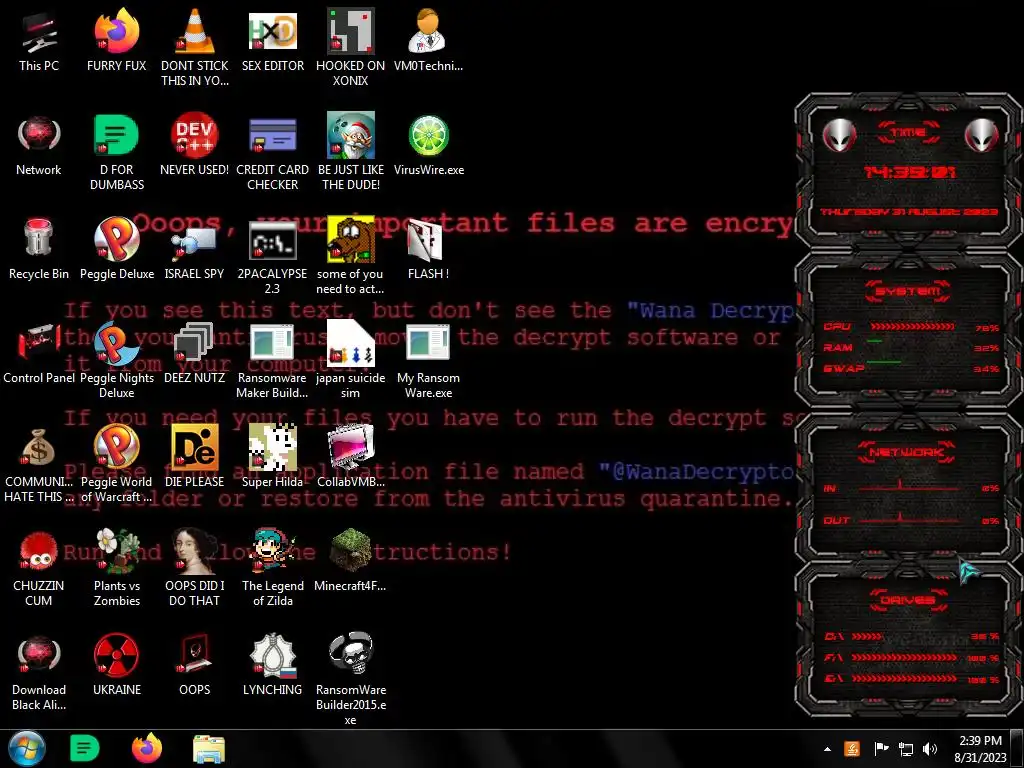Click the C:\ drive usage bar
Viewport: 1024px width, 768px height.
[x=867, y=636]
